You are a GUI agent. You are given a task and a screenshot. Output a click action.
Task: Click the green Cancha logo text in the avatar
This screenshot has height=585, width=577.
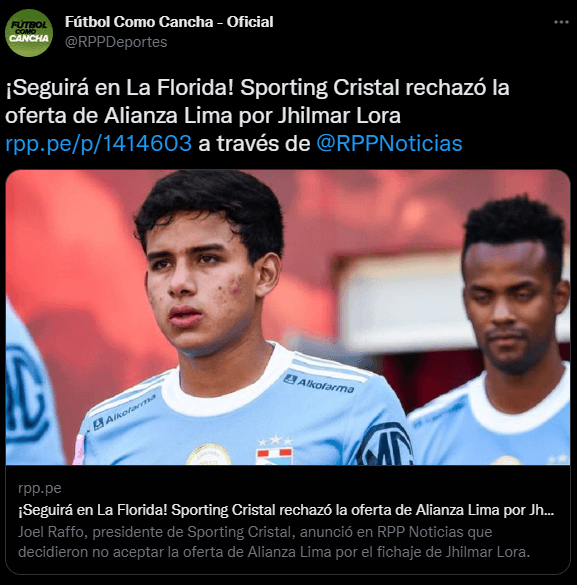[29, 38]
